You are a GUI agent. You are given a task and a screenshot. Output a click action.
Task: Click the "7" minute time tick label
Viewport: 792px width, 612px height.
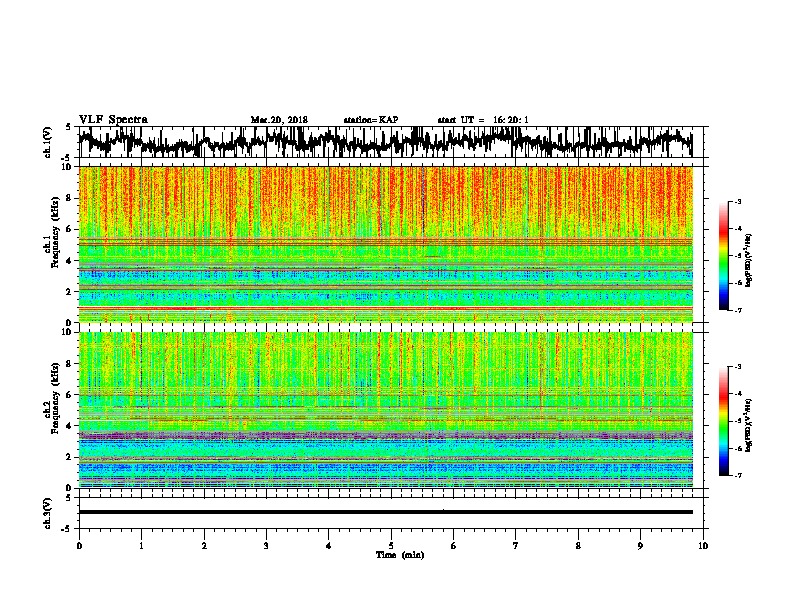516,546
